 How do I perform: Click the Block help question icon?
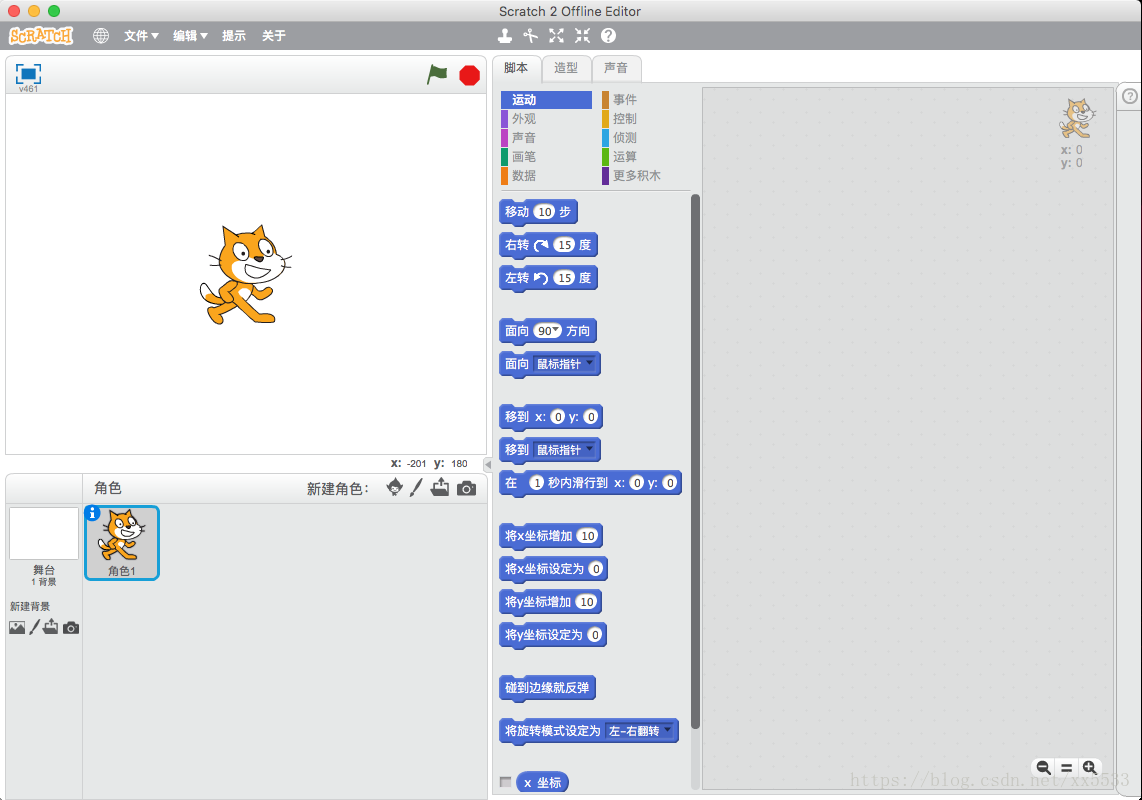click(x=609, y=36)
